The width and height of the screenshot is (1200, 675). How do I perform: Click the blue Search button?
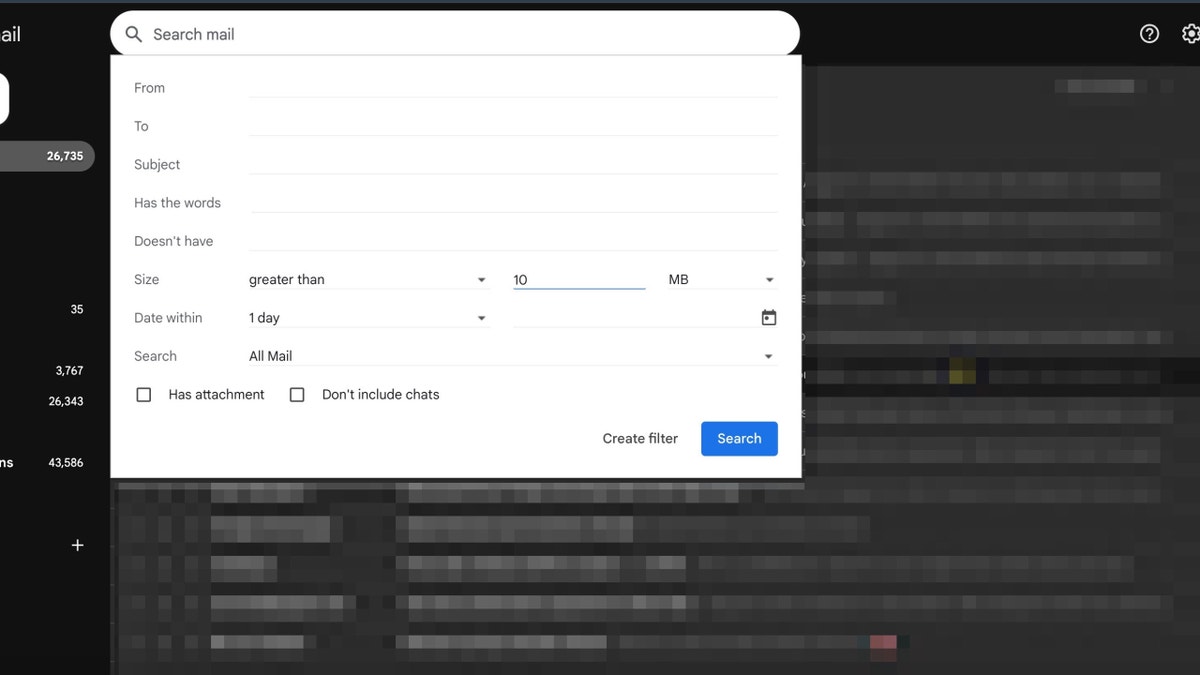(739, 438)
